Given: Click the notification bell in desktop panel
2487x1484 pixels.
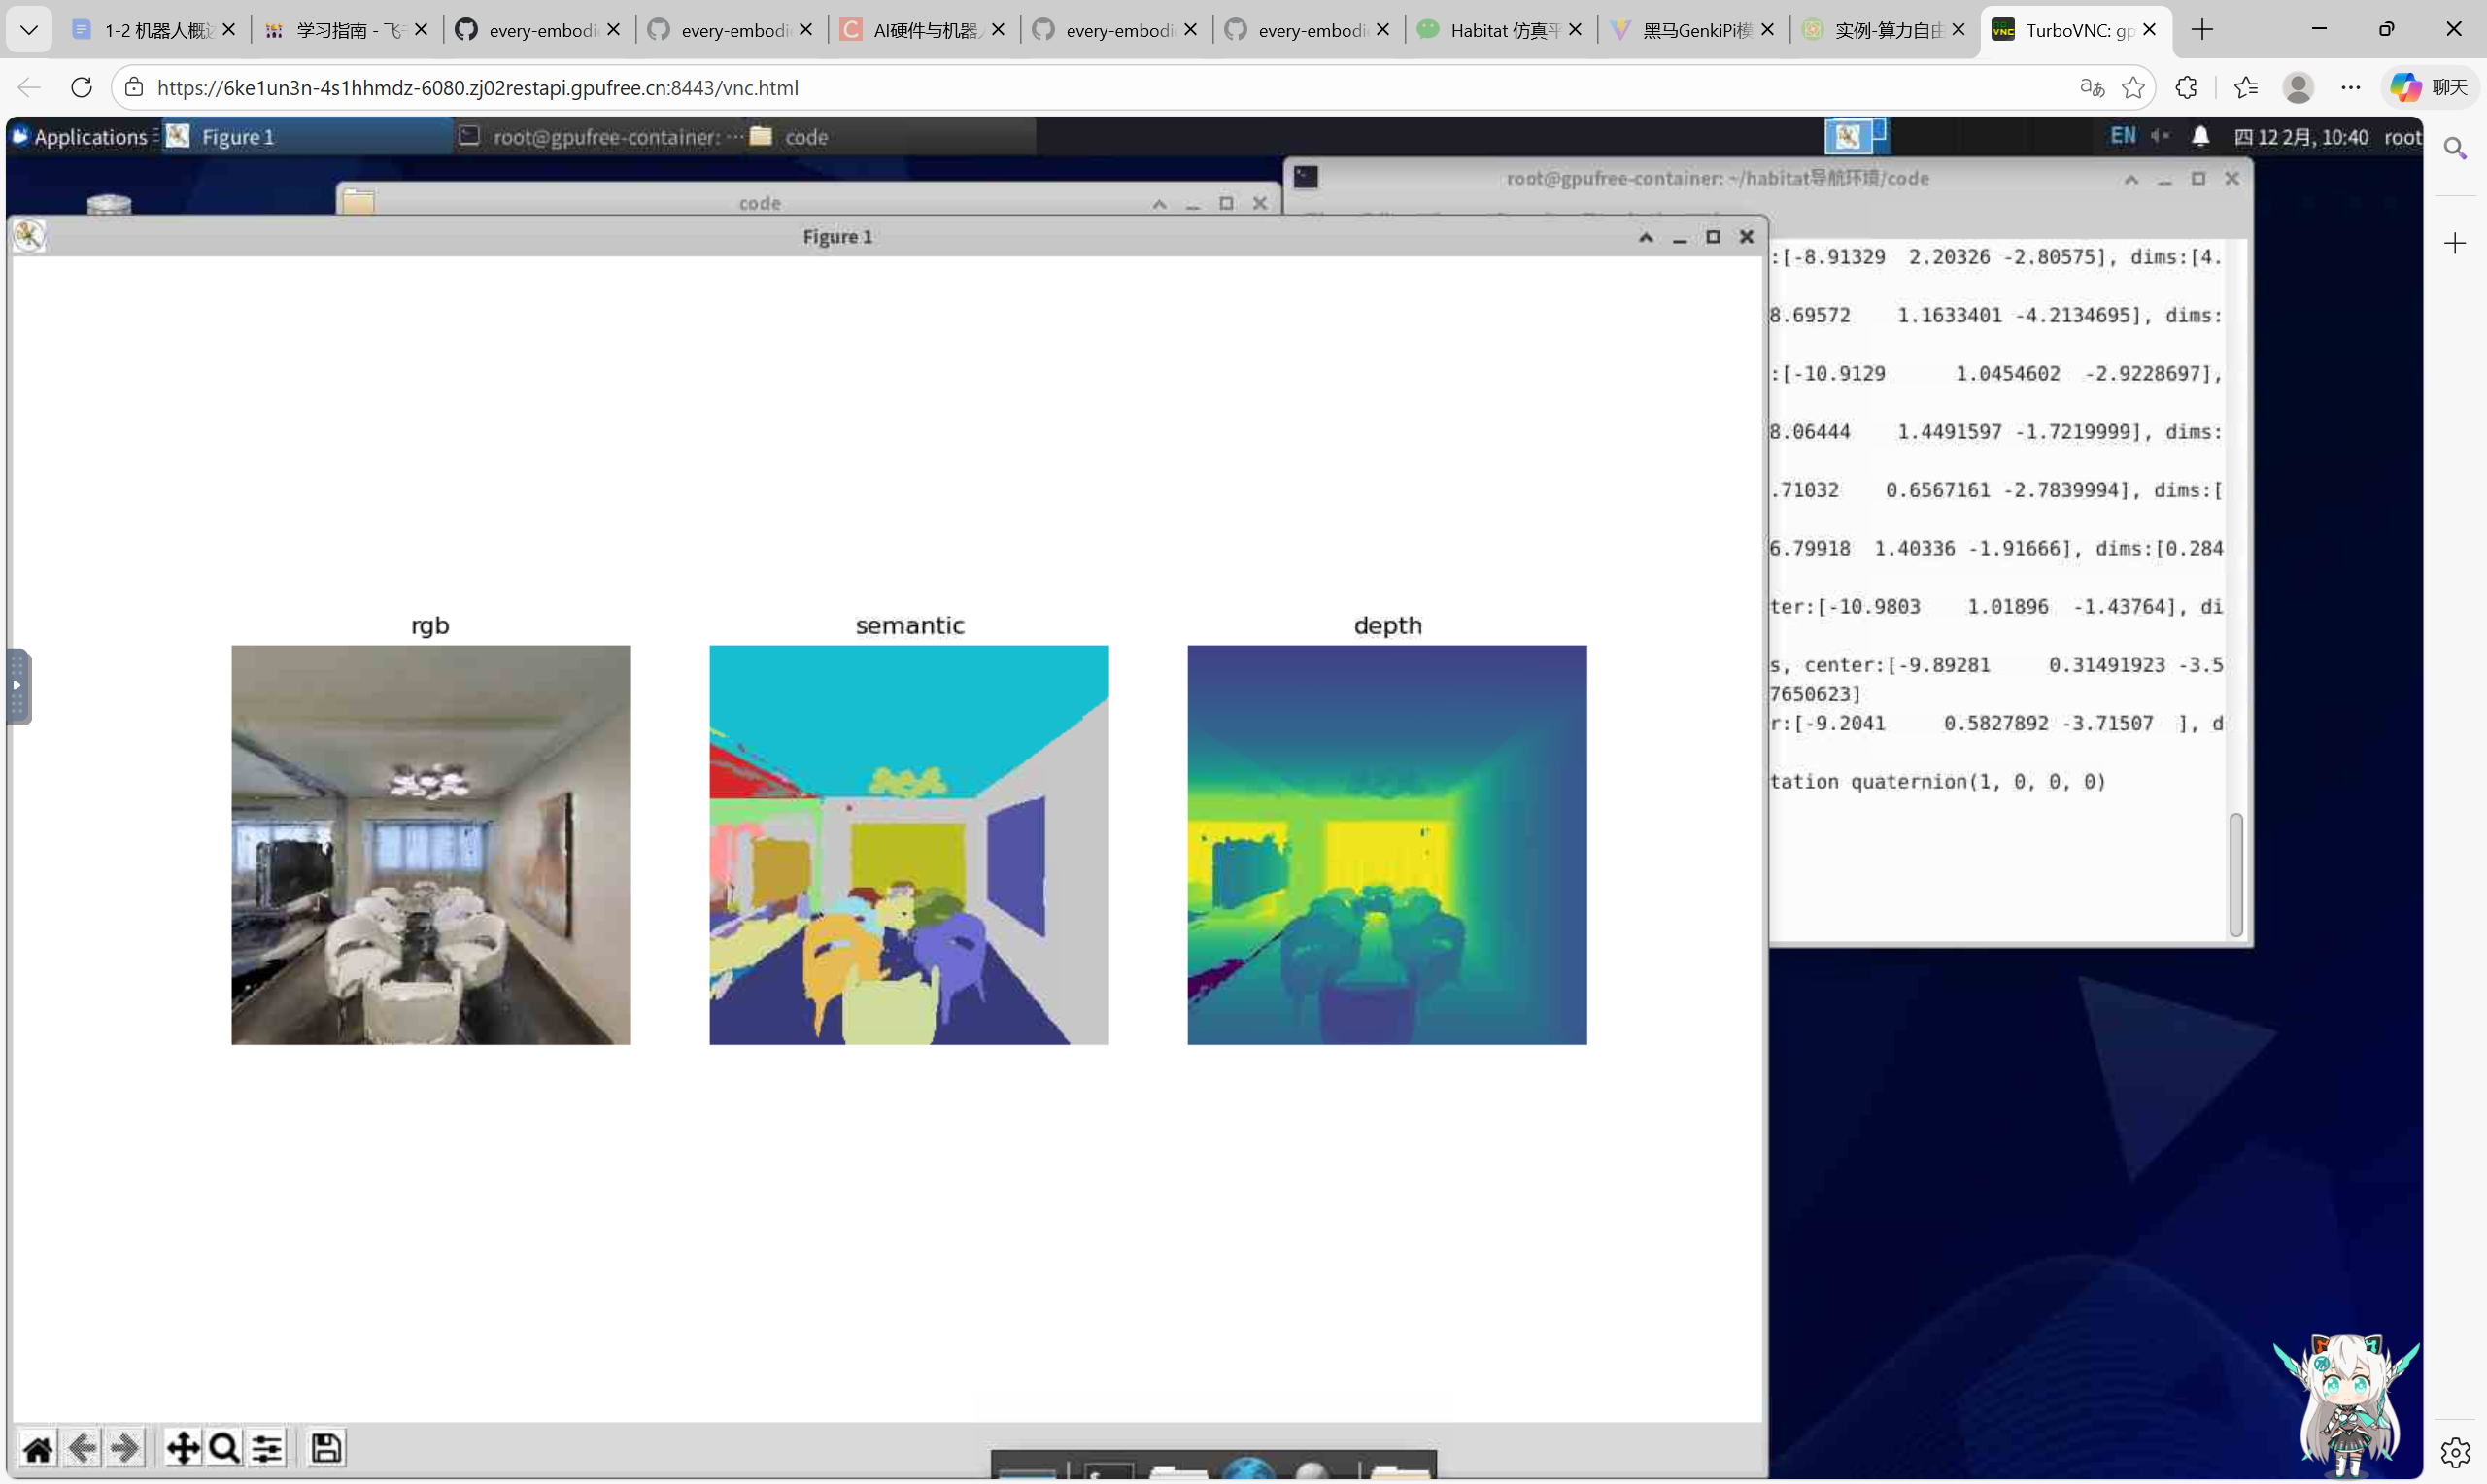Looking at the screenshot, I should point(2200,136).
